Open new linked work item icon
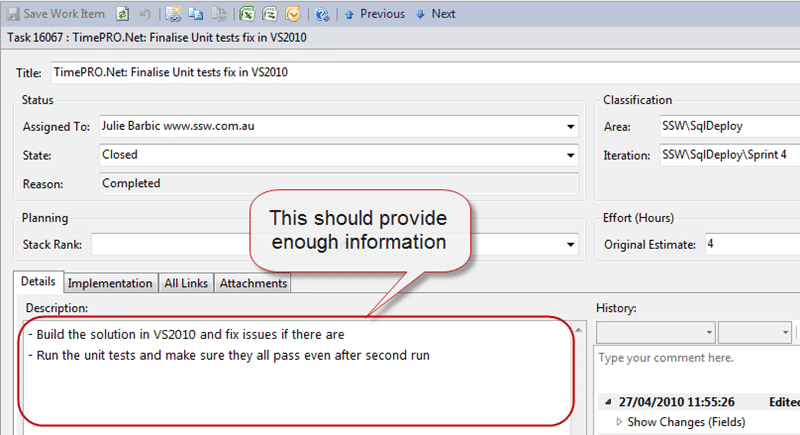800x435 pixels. click(x=173, y=14)
